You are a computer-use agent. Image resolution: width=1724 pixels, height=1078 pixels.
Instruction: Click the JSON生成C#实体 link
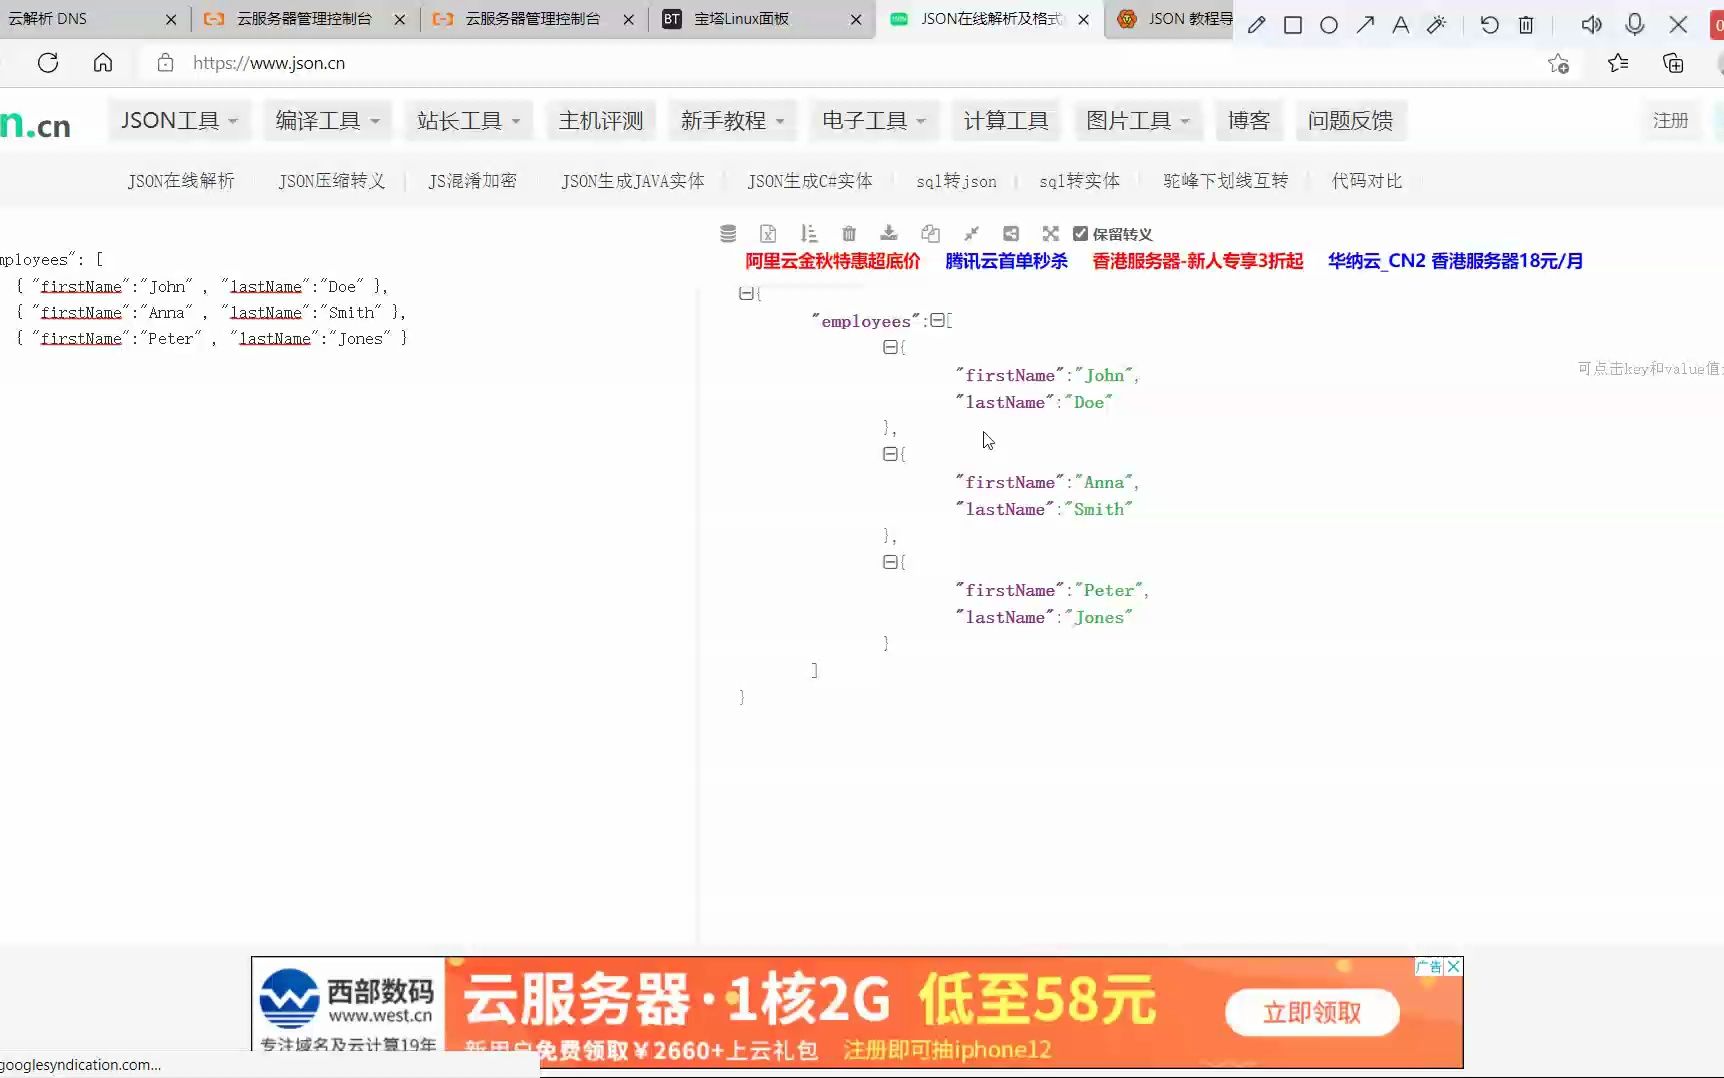point(810,181)
